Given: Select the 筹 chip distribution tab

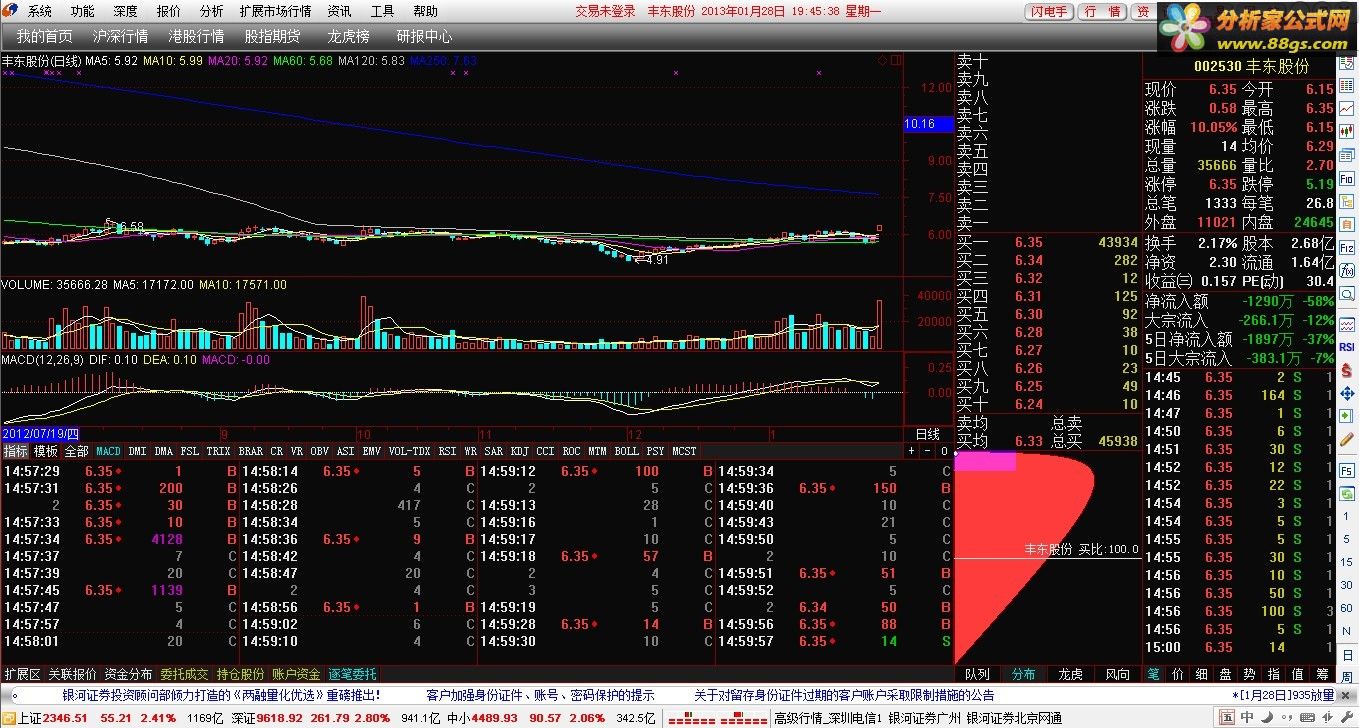Looking at the screenshot, I should coord(1323,674).
